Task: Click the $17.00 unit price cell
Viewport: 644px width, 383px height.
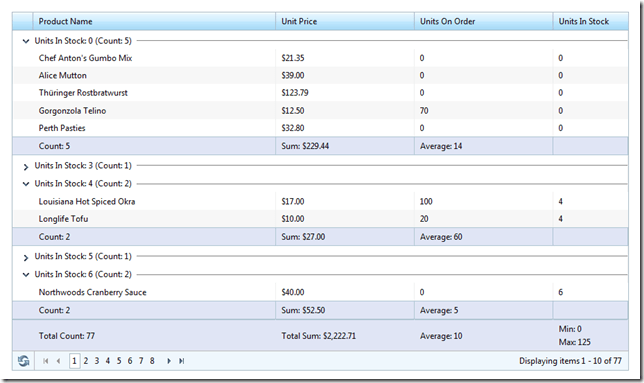Action: [345, 202]
